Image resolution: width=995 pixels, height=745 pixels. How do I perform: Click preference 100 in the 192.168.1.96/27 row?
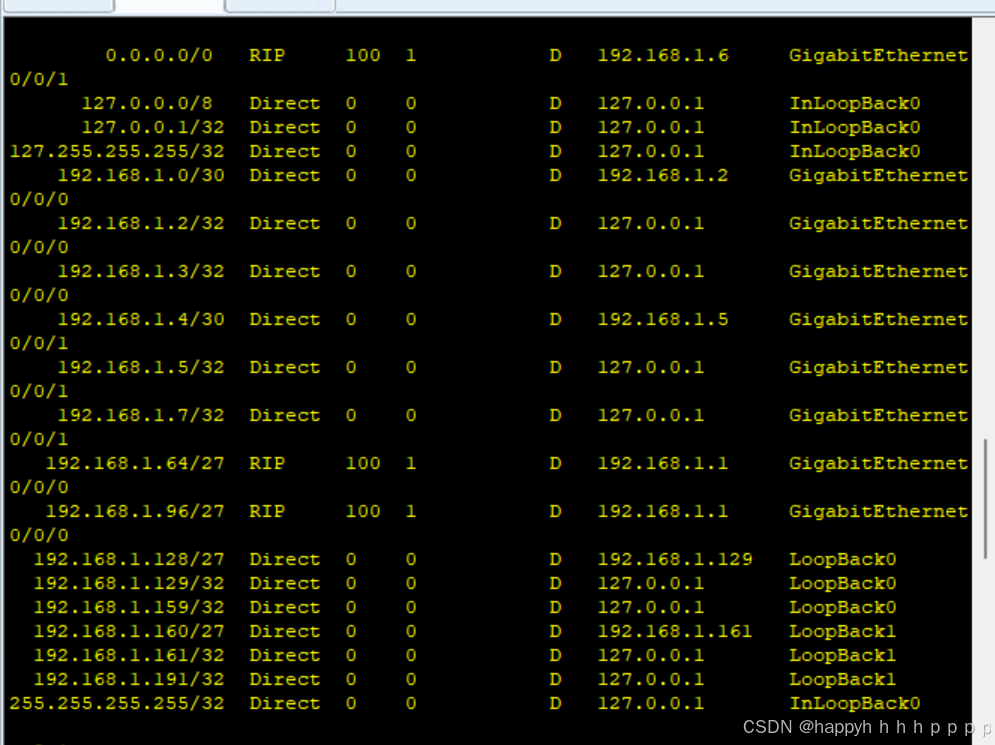(x=363, y=511)
